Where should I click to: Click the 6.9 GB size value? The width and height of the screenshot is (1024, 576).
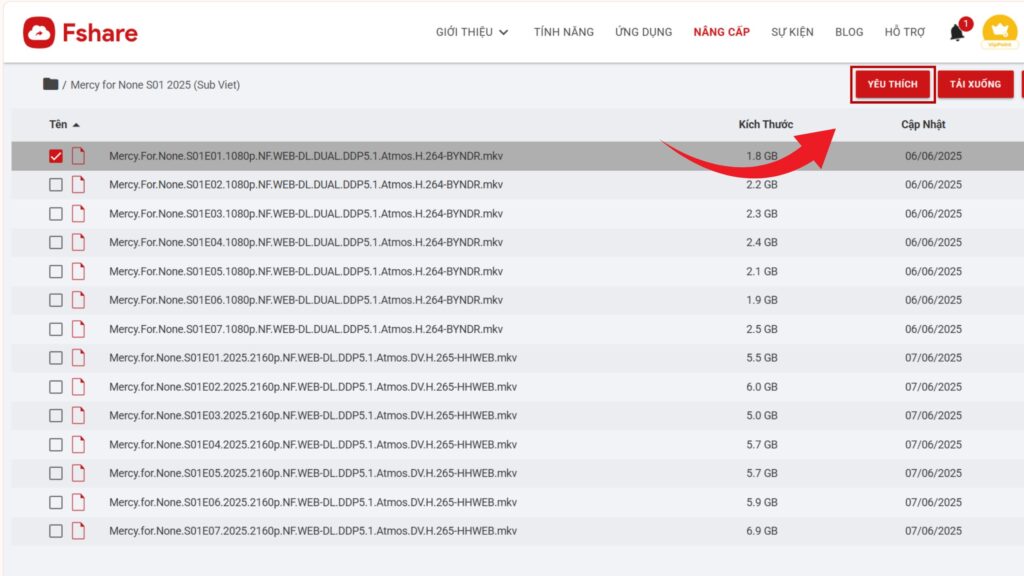click(x=762, y=531)
